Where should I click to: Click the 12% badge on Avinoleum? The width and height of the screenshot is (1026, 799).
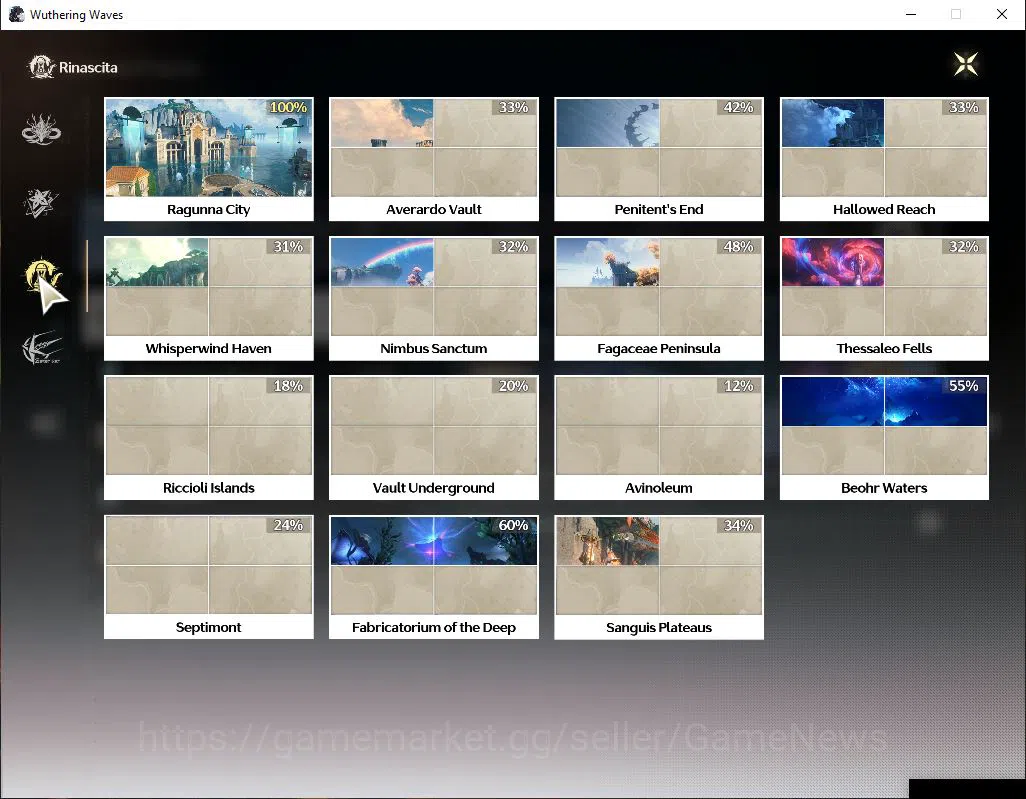click(739, 386)
